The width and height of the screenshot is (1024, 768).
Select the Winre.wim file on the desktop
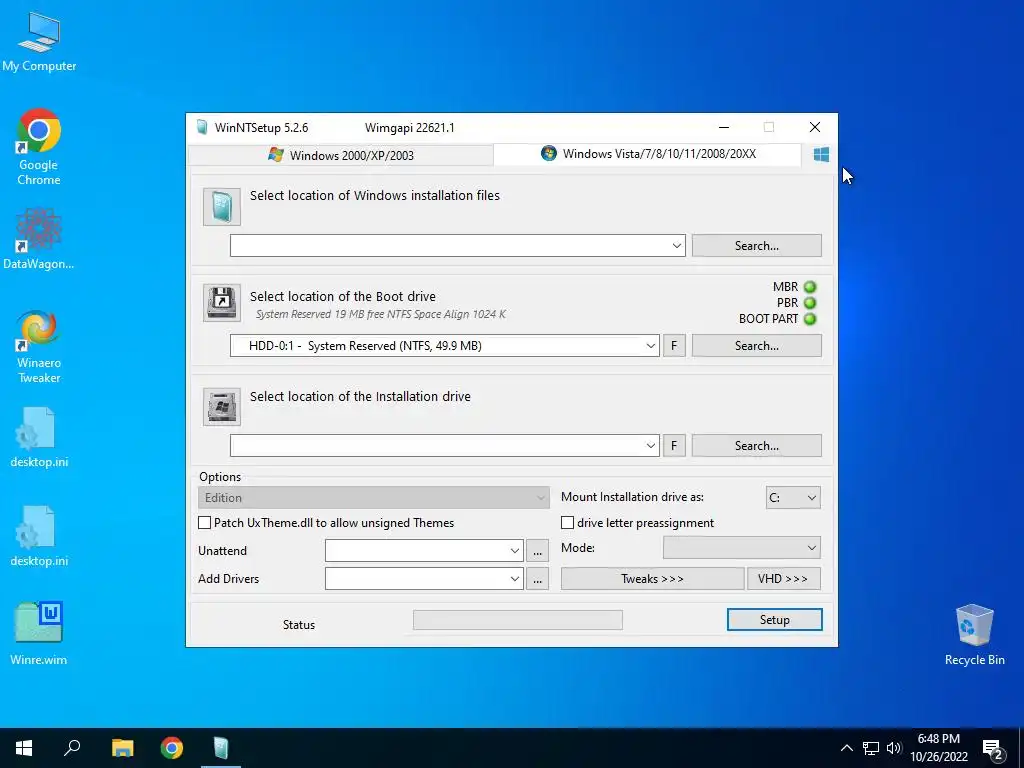coord(39,633)
